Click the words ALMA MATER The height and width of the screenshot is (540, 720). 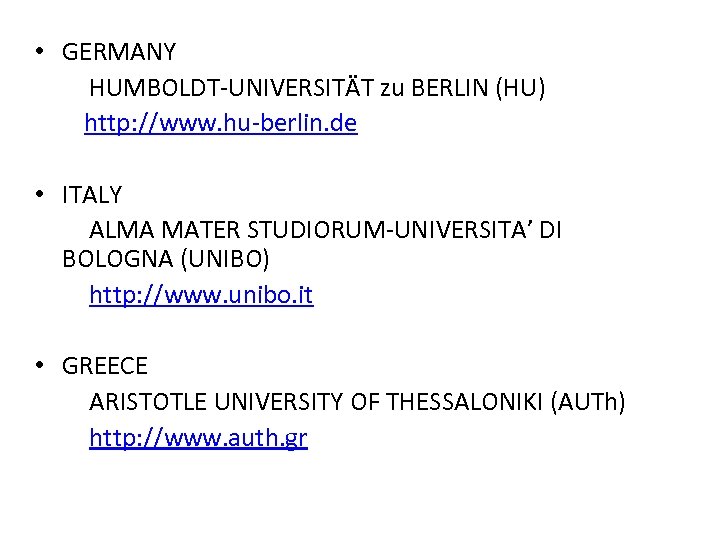coord(165,230)
